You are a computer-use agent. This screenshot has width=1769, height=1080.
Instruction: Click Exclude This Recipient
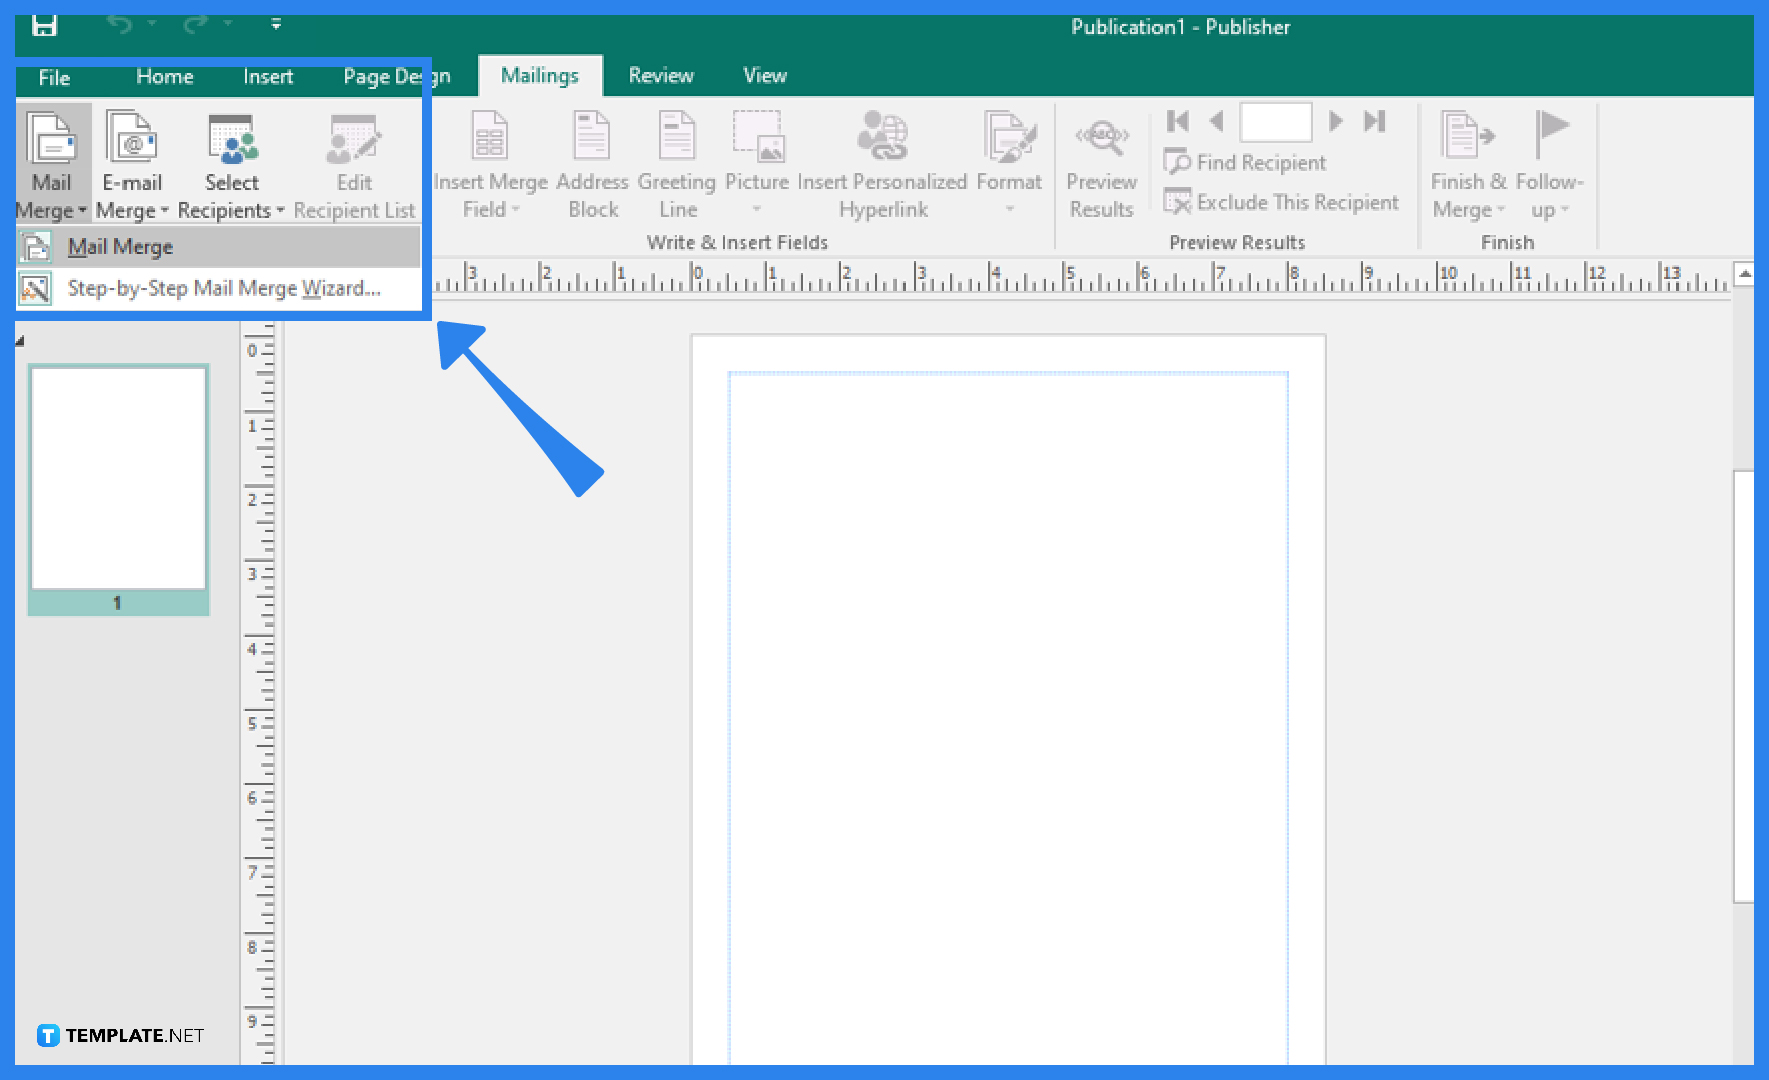1284,201
